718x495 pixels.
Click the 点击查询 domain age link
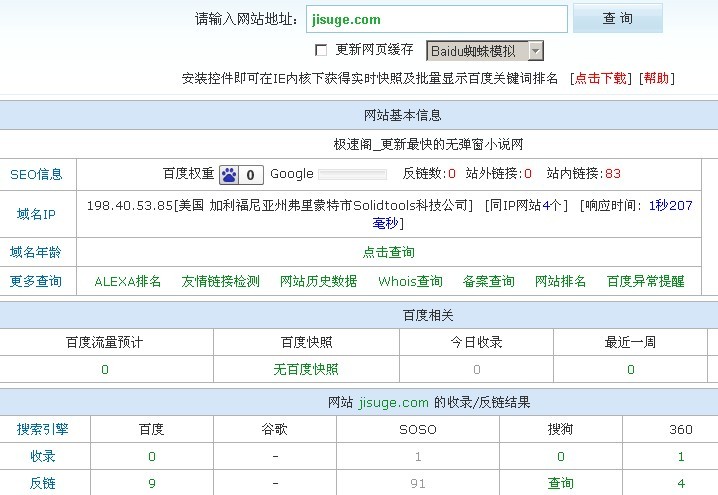pos(388,252)
